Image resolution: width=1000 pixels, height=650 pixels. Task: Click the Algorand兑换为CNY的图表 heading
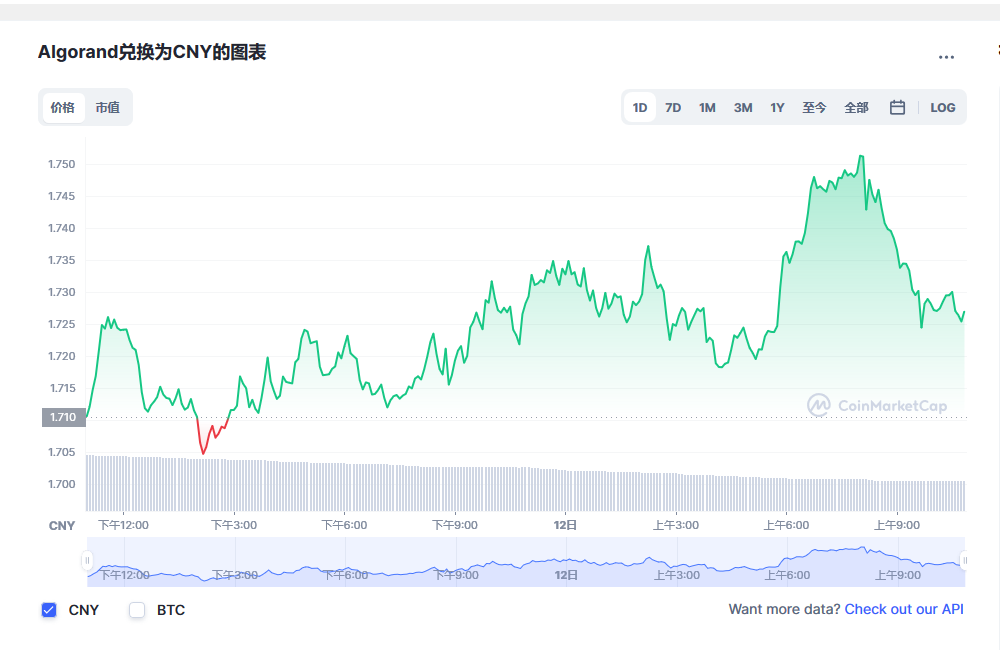[152, 52]
